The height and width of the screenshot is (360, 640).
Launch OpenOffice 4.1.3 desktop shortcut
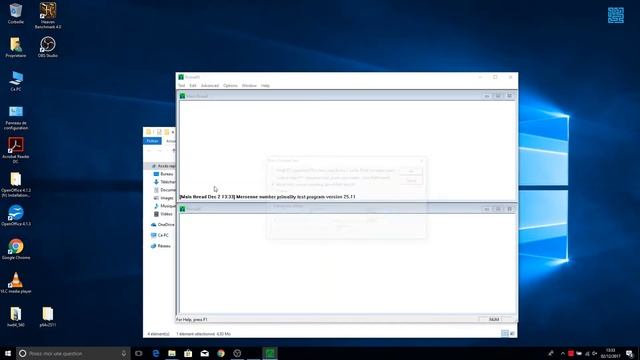(16, 216)
